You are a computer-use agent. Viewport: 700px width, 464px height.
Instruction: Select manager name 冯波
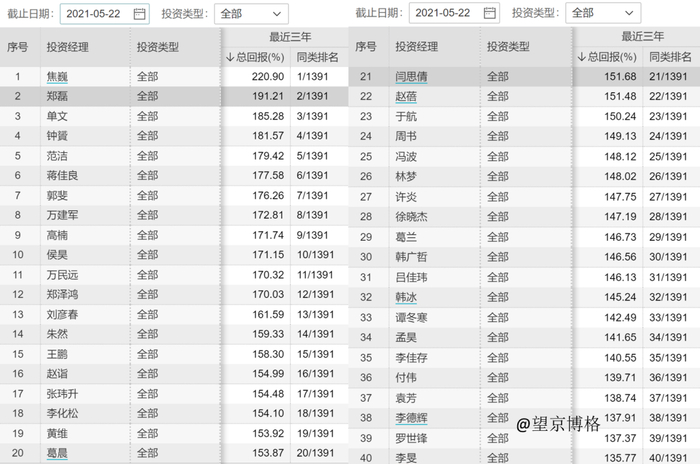point(406,157)
